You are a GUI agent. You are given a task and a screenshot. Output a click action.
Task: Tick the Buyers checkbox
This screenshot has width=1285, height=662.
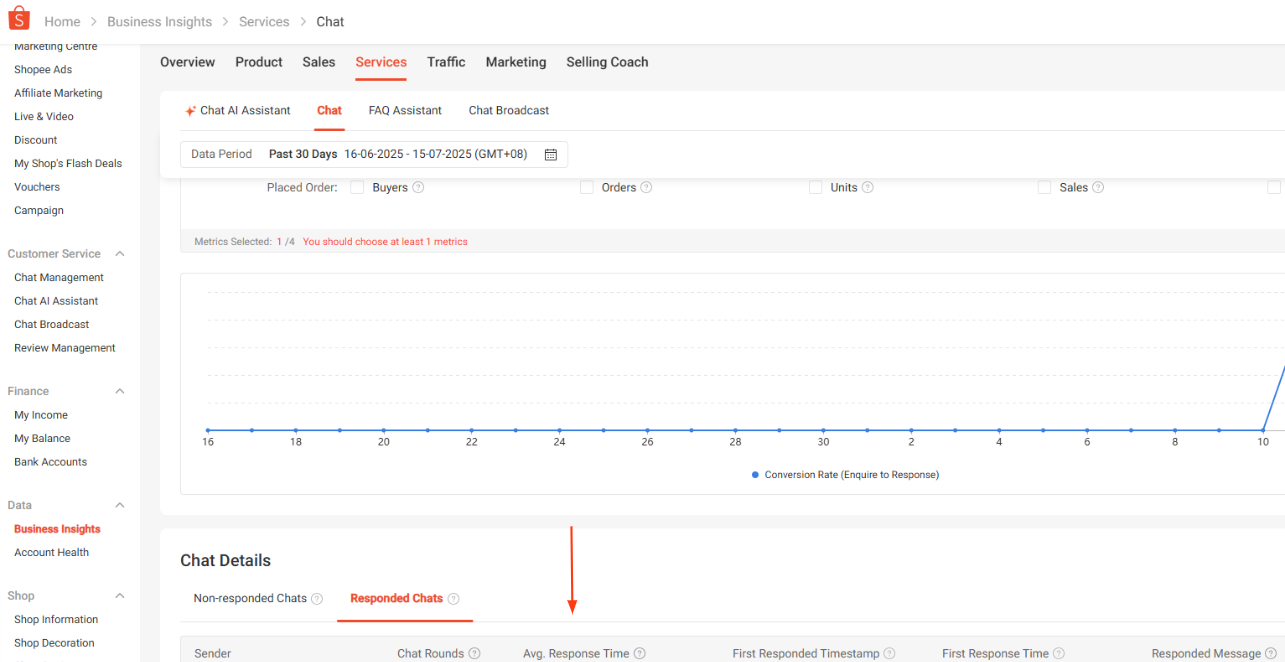click(357, 187)
